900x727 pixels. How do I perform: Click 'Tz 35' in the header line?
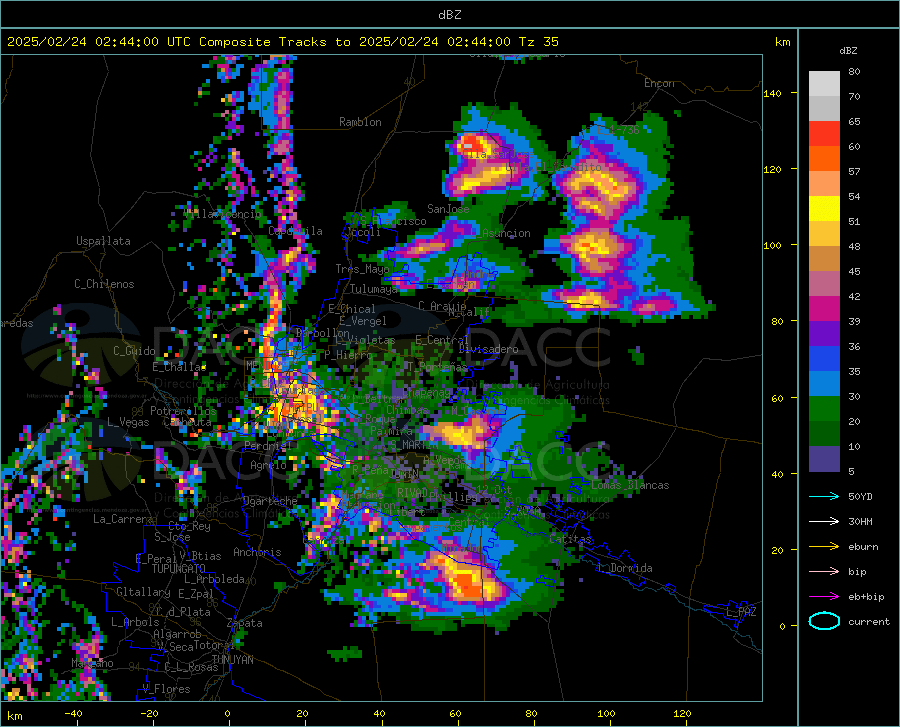[539, 42]
